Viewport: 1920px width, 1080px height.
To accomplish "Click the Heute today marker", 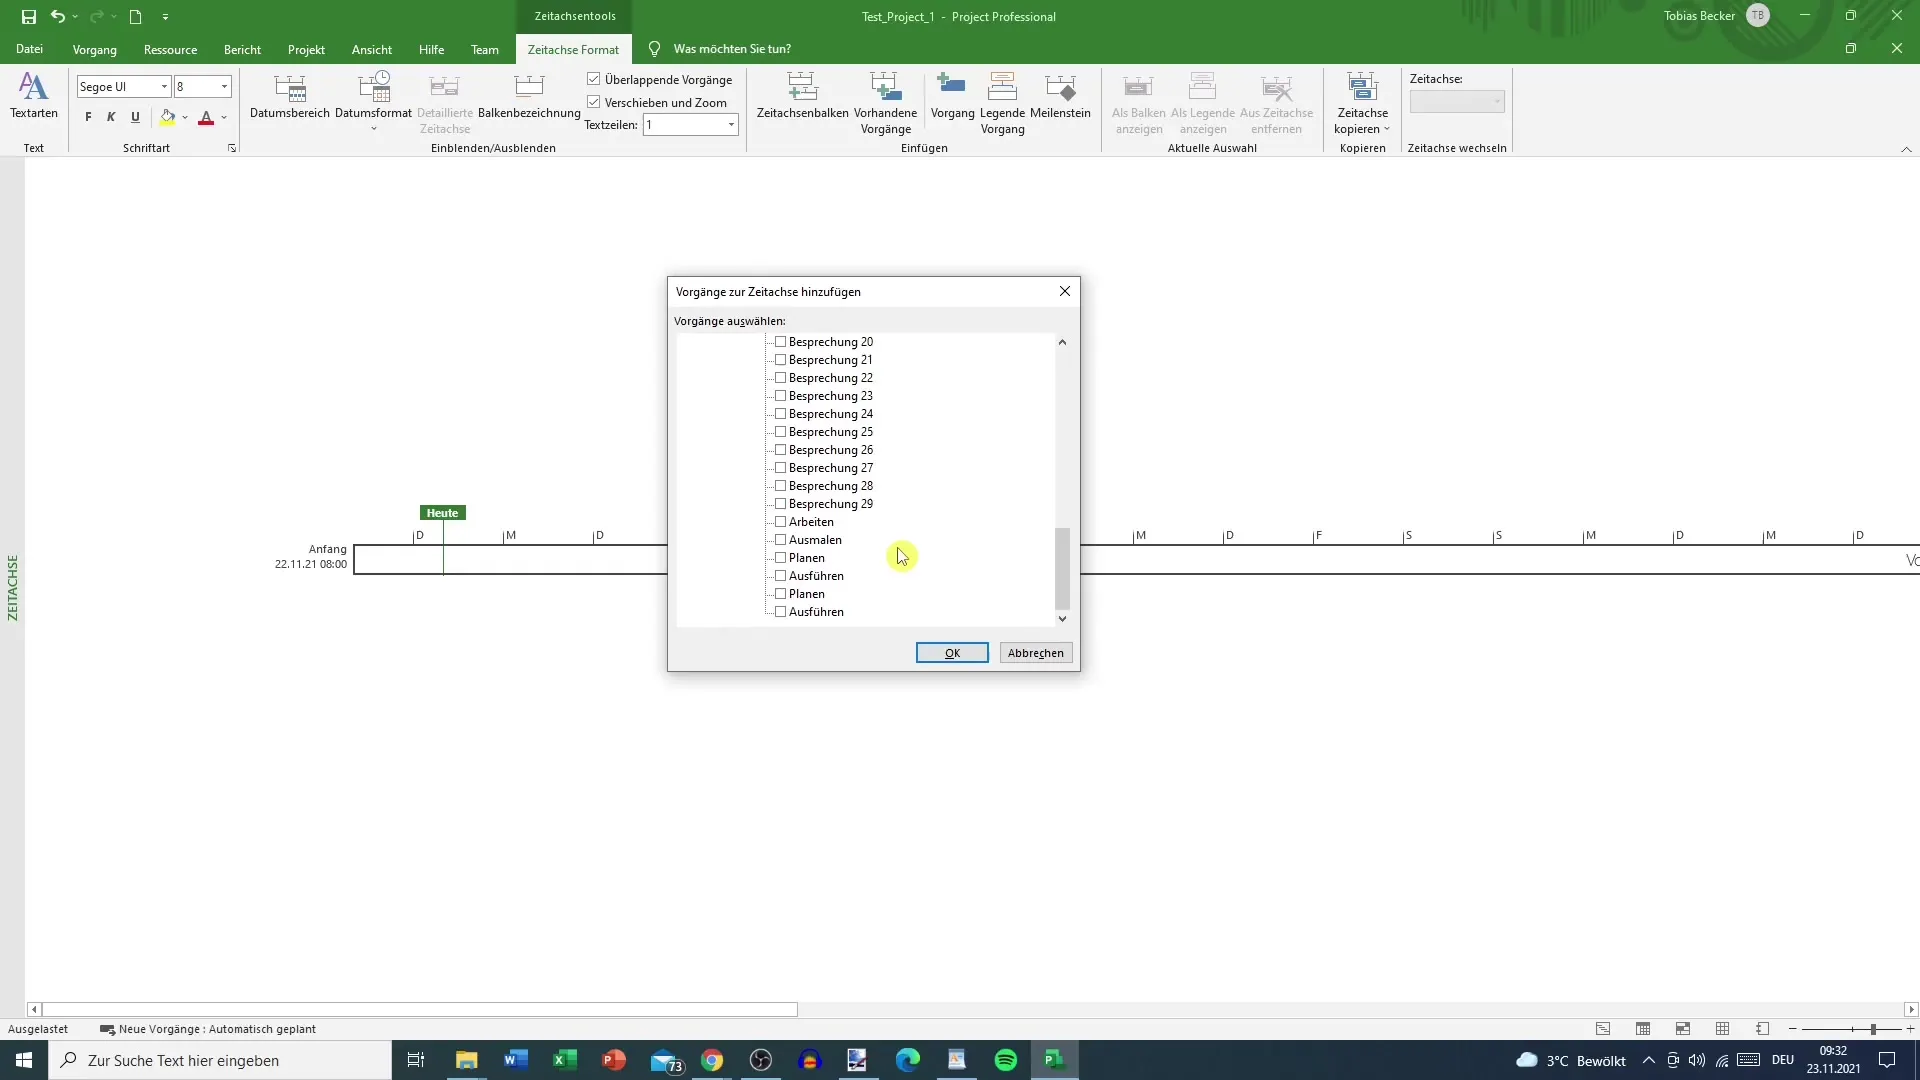I will tap(442, 513).
